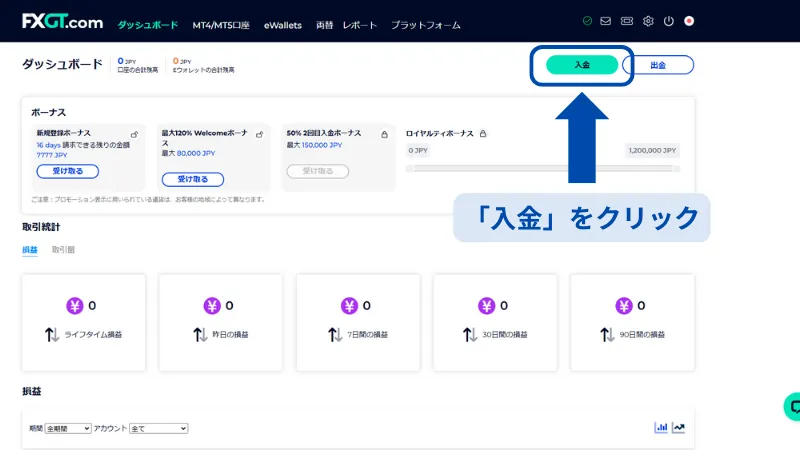
Task: Click the 150,000 JPY bonus amount
Action: pos(321,145)
